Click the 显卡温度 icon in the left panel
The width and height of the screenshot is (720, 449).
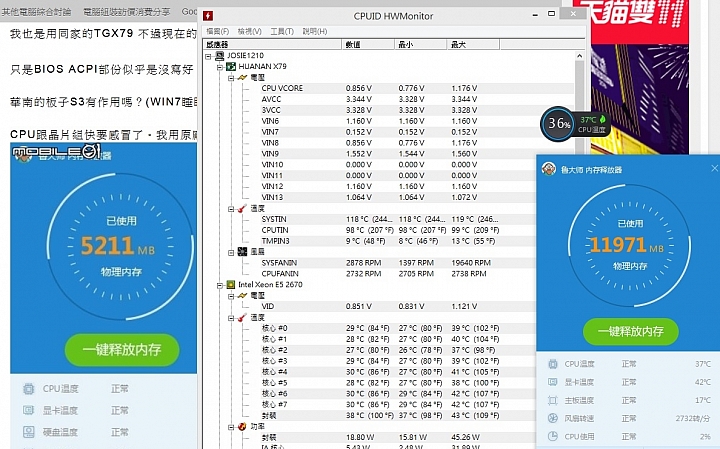28,410
